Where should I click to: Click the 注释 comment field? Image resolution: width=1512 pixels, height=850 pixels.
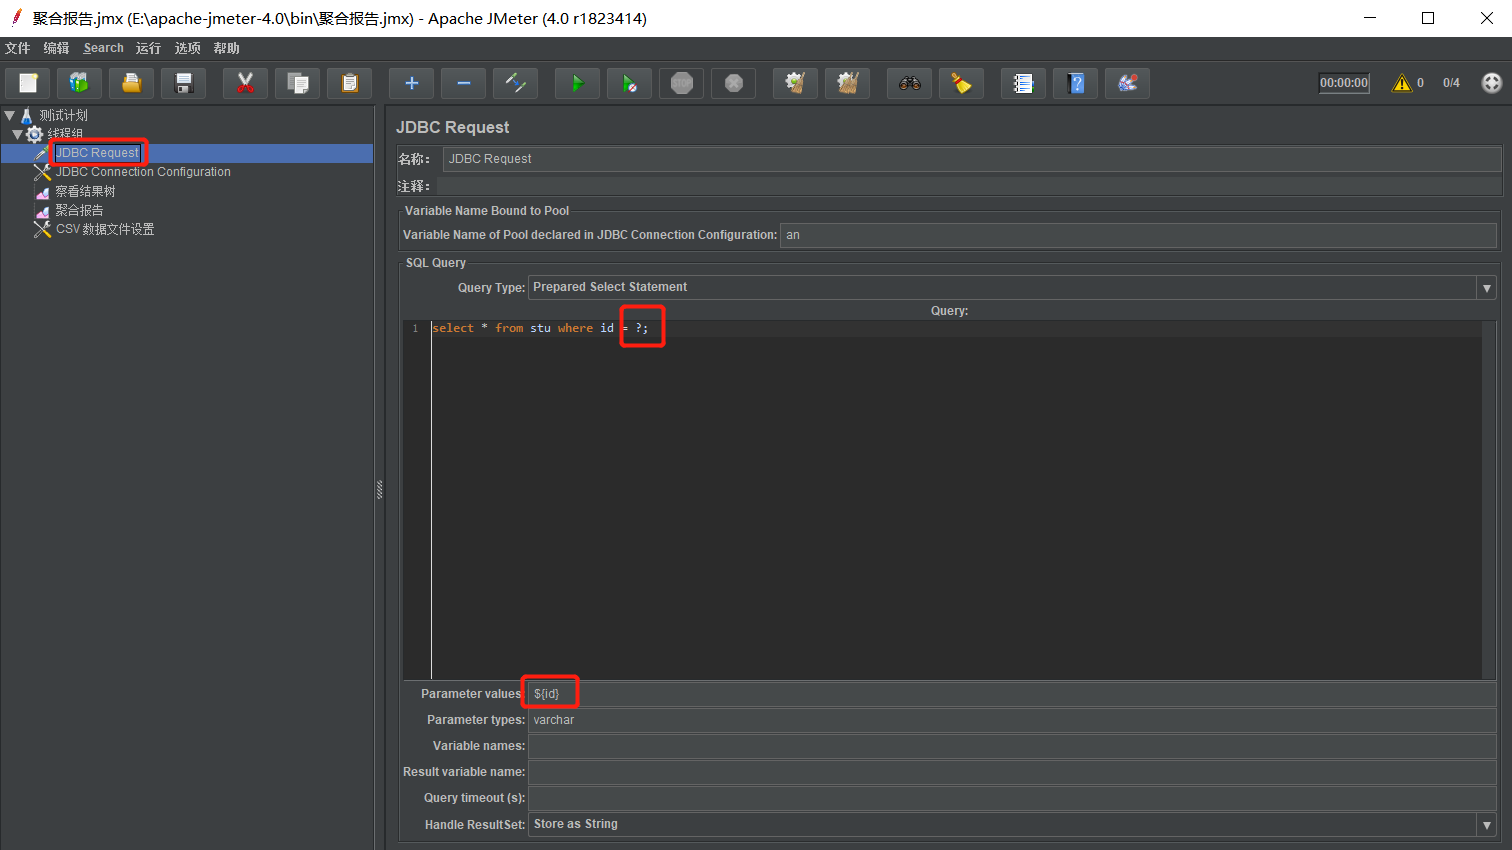coord(969,186)
